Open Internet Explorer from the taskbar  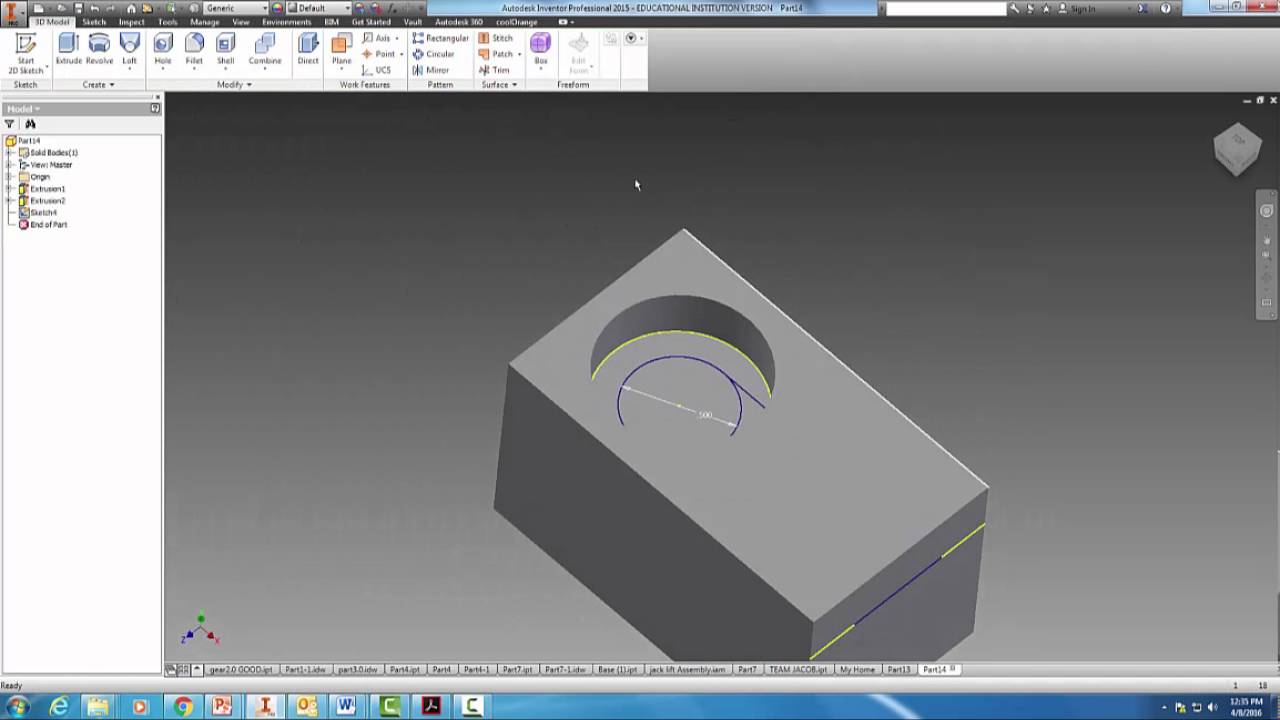59,707
